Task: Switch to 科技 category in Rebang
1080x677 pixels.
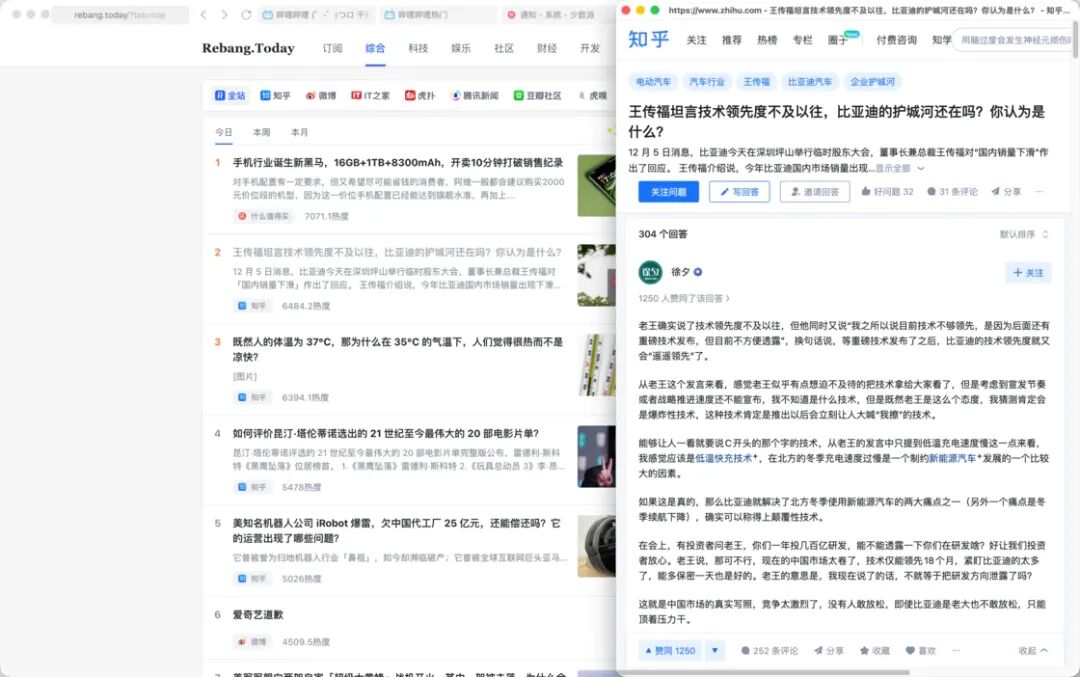Action: (x=418, y=48)
